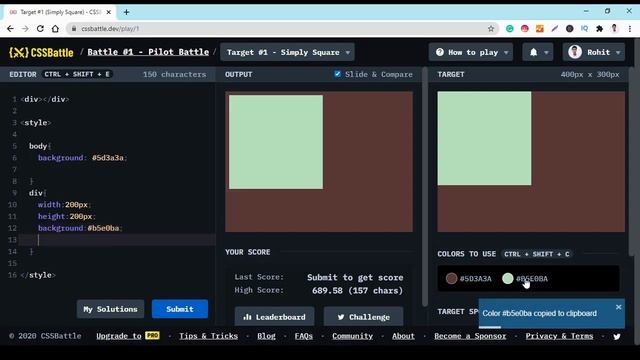Open the Rohit account dropdown arrow
The height and width of the screenshot is (360, 640).
tap(618, 53)
